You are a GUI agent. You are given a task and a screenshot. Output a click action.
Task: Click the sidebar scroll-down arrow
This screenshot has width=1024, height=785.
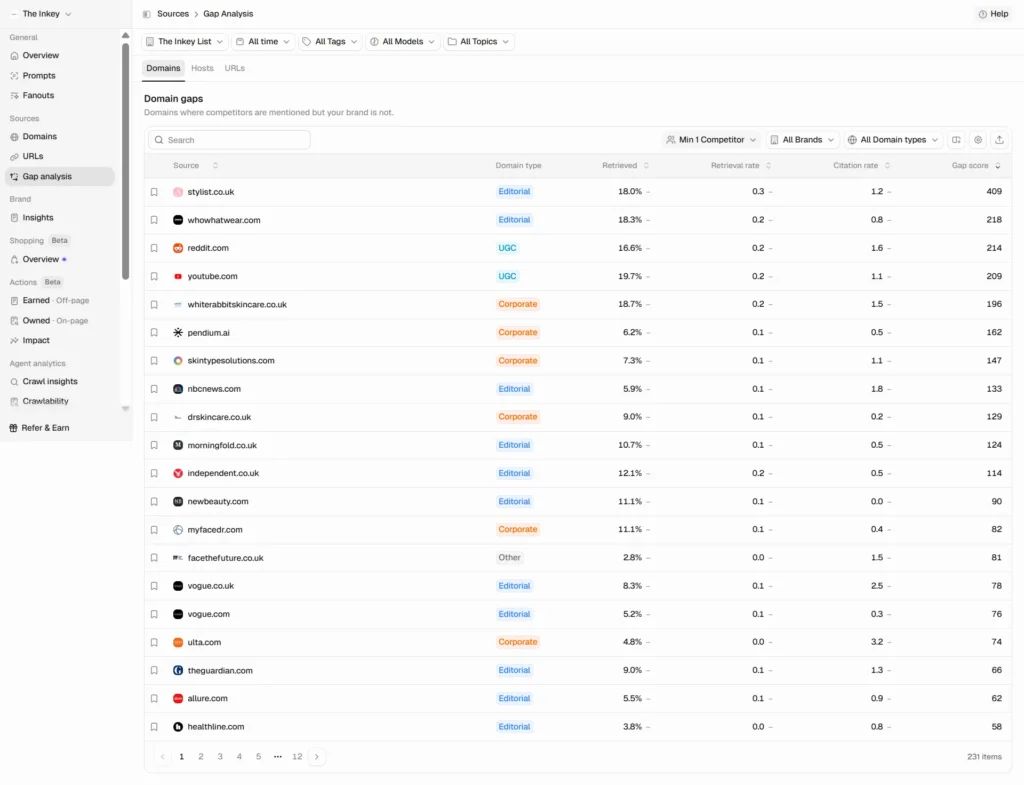[125, 409]
